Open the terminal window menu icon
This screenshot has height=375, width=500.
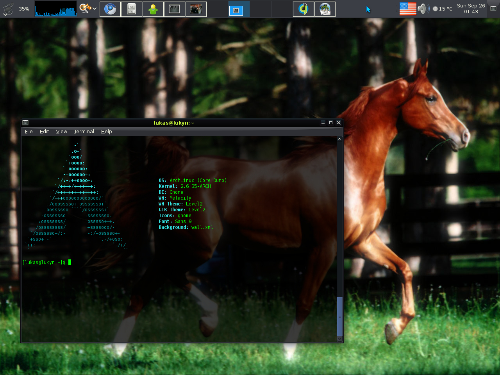click(x=25, y=123)
